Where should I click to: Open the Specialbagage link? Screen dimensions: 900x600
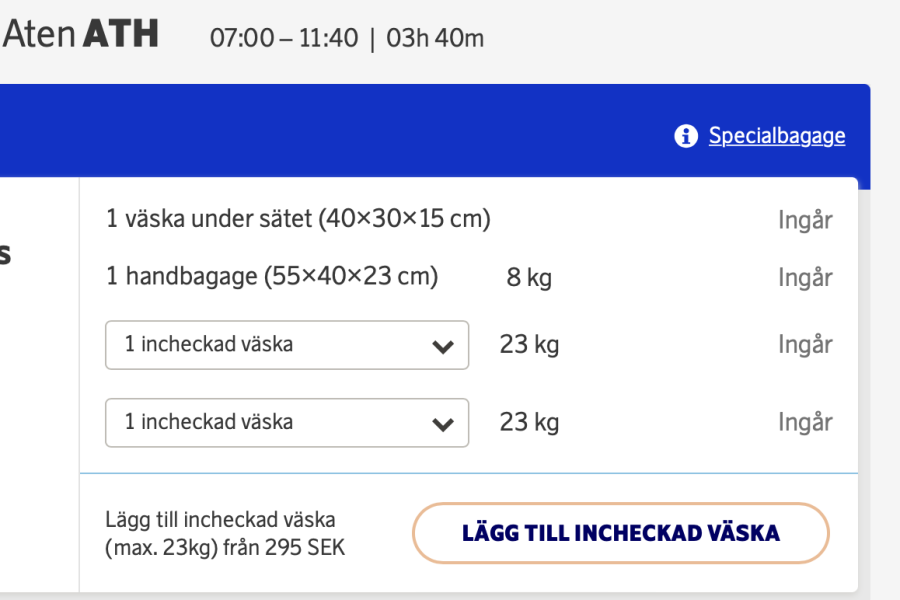pos(777,135)
